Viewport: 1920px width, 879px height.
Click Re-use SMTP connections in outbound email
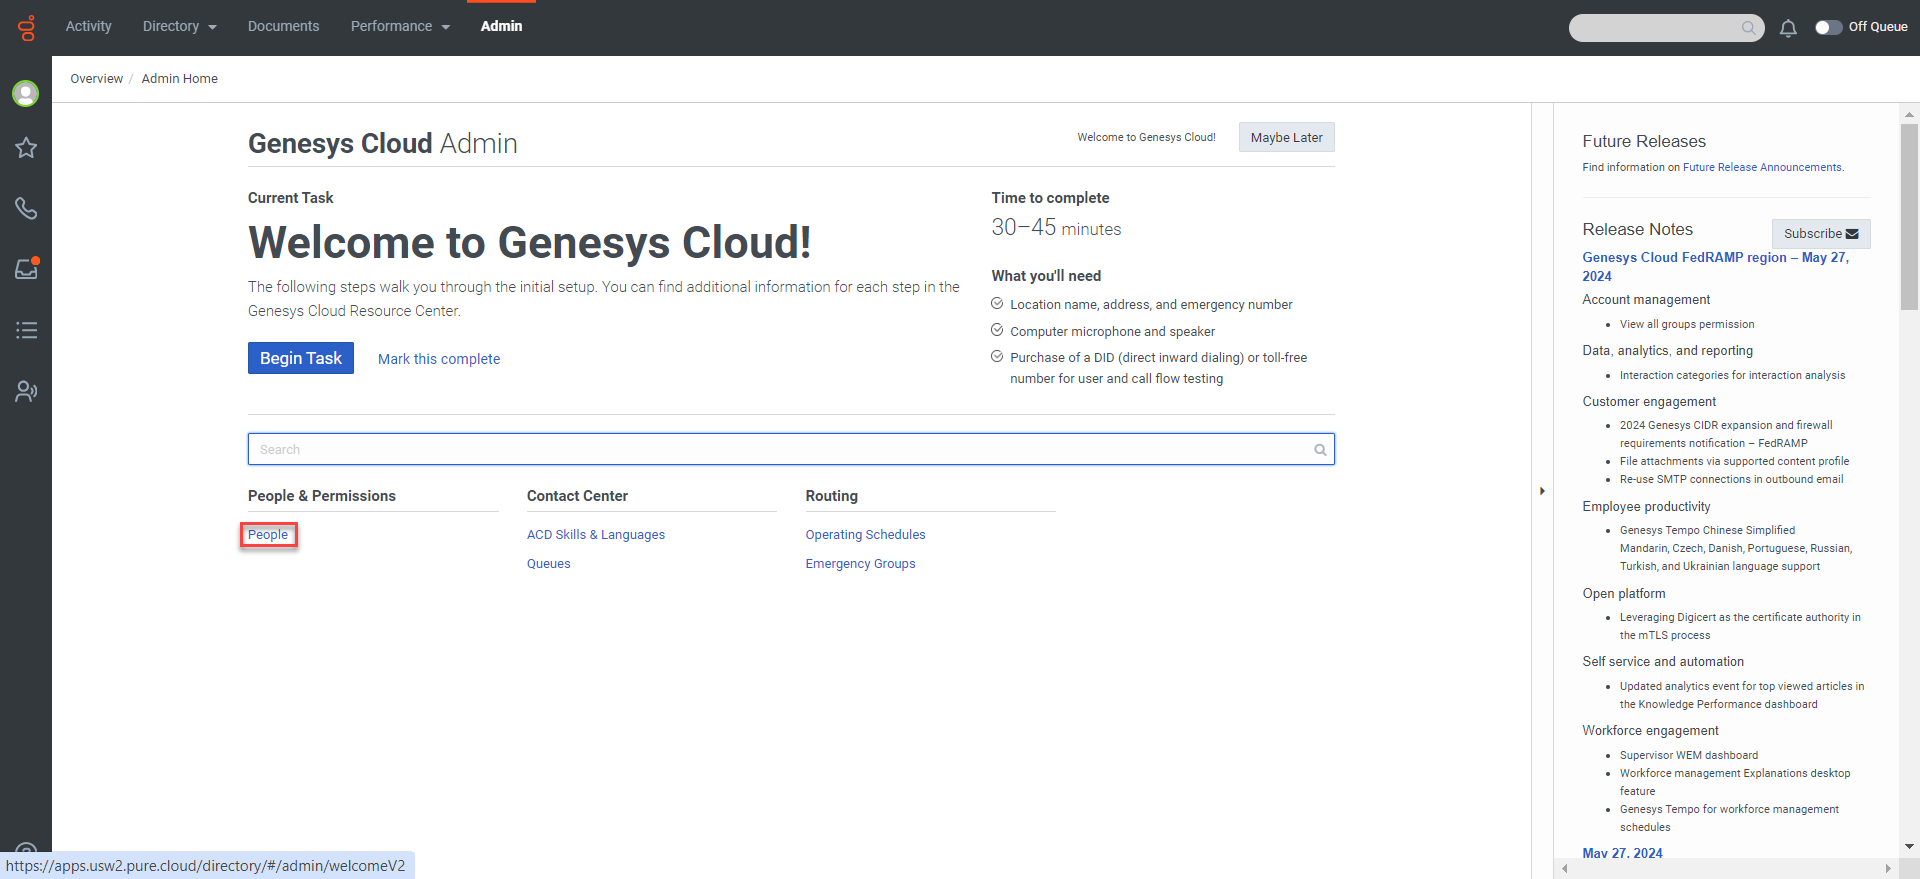pyautogui.click(x=1731, y=479)
